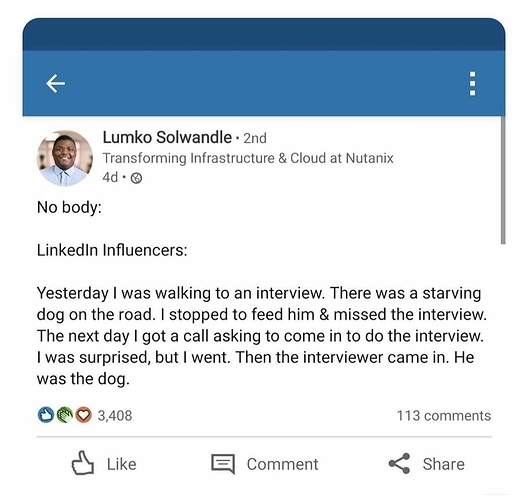Toggle the Like button label
The width and height of the screenshot is (528, 500).
[x=122, y=464]
